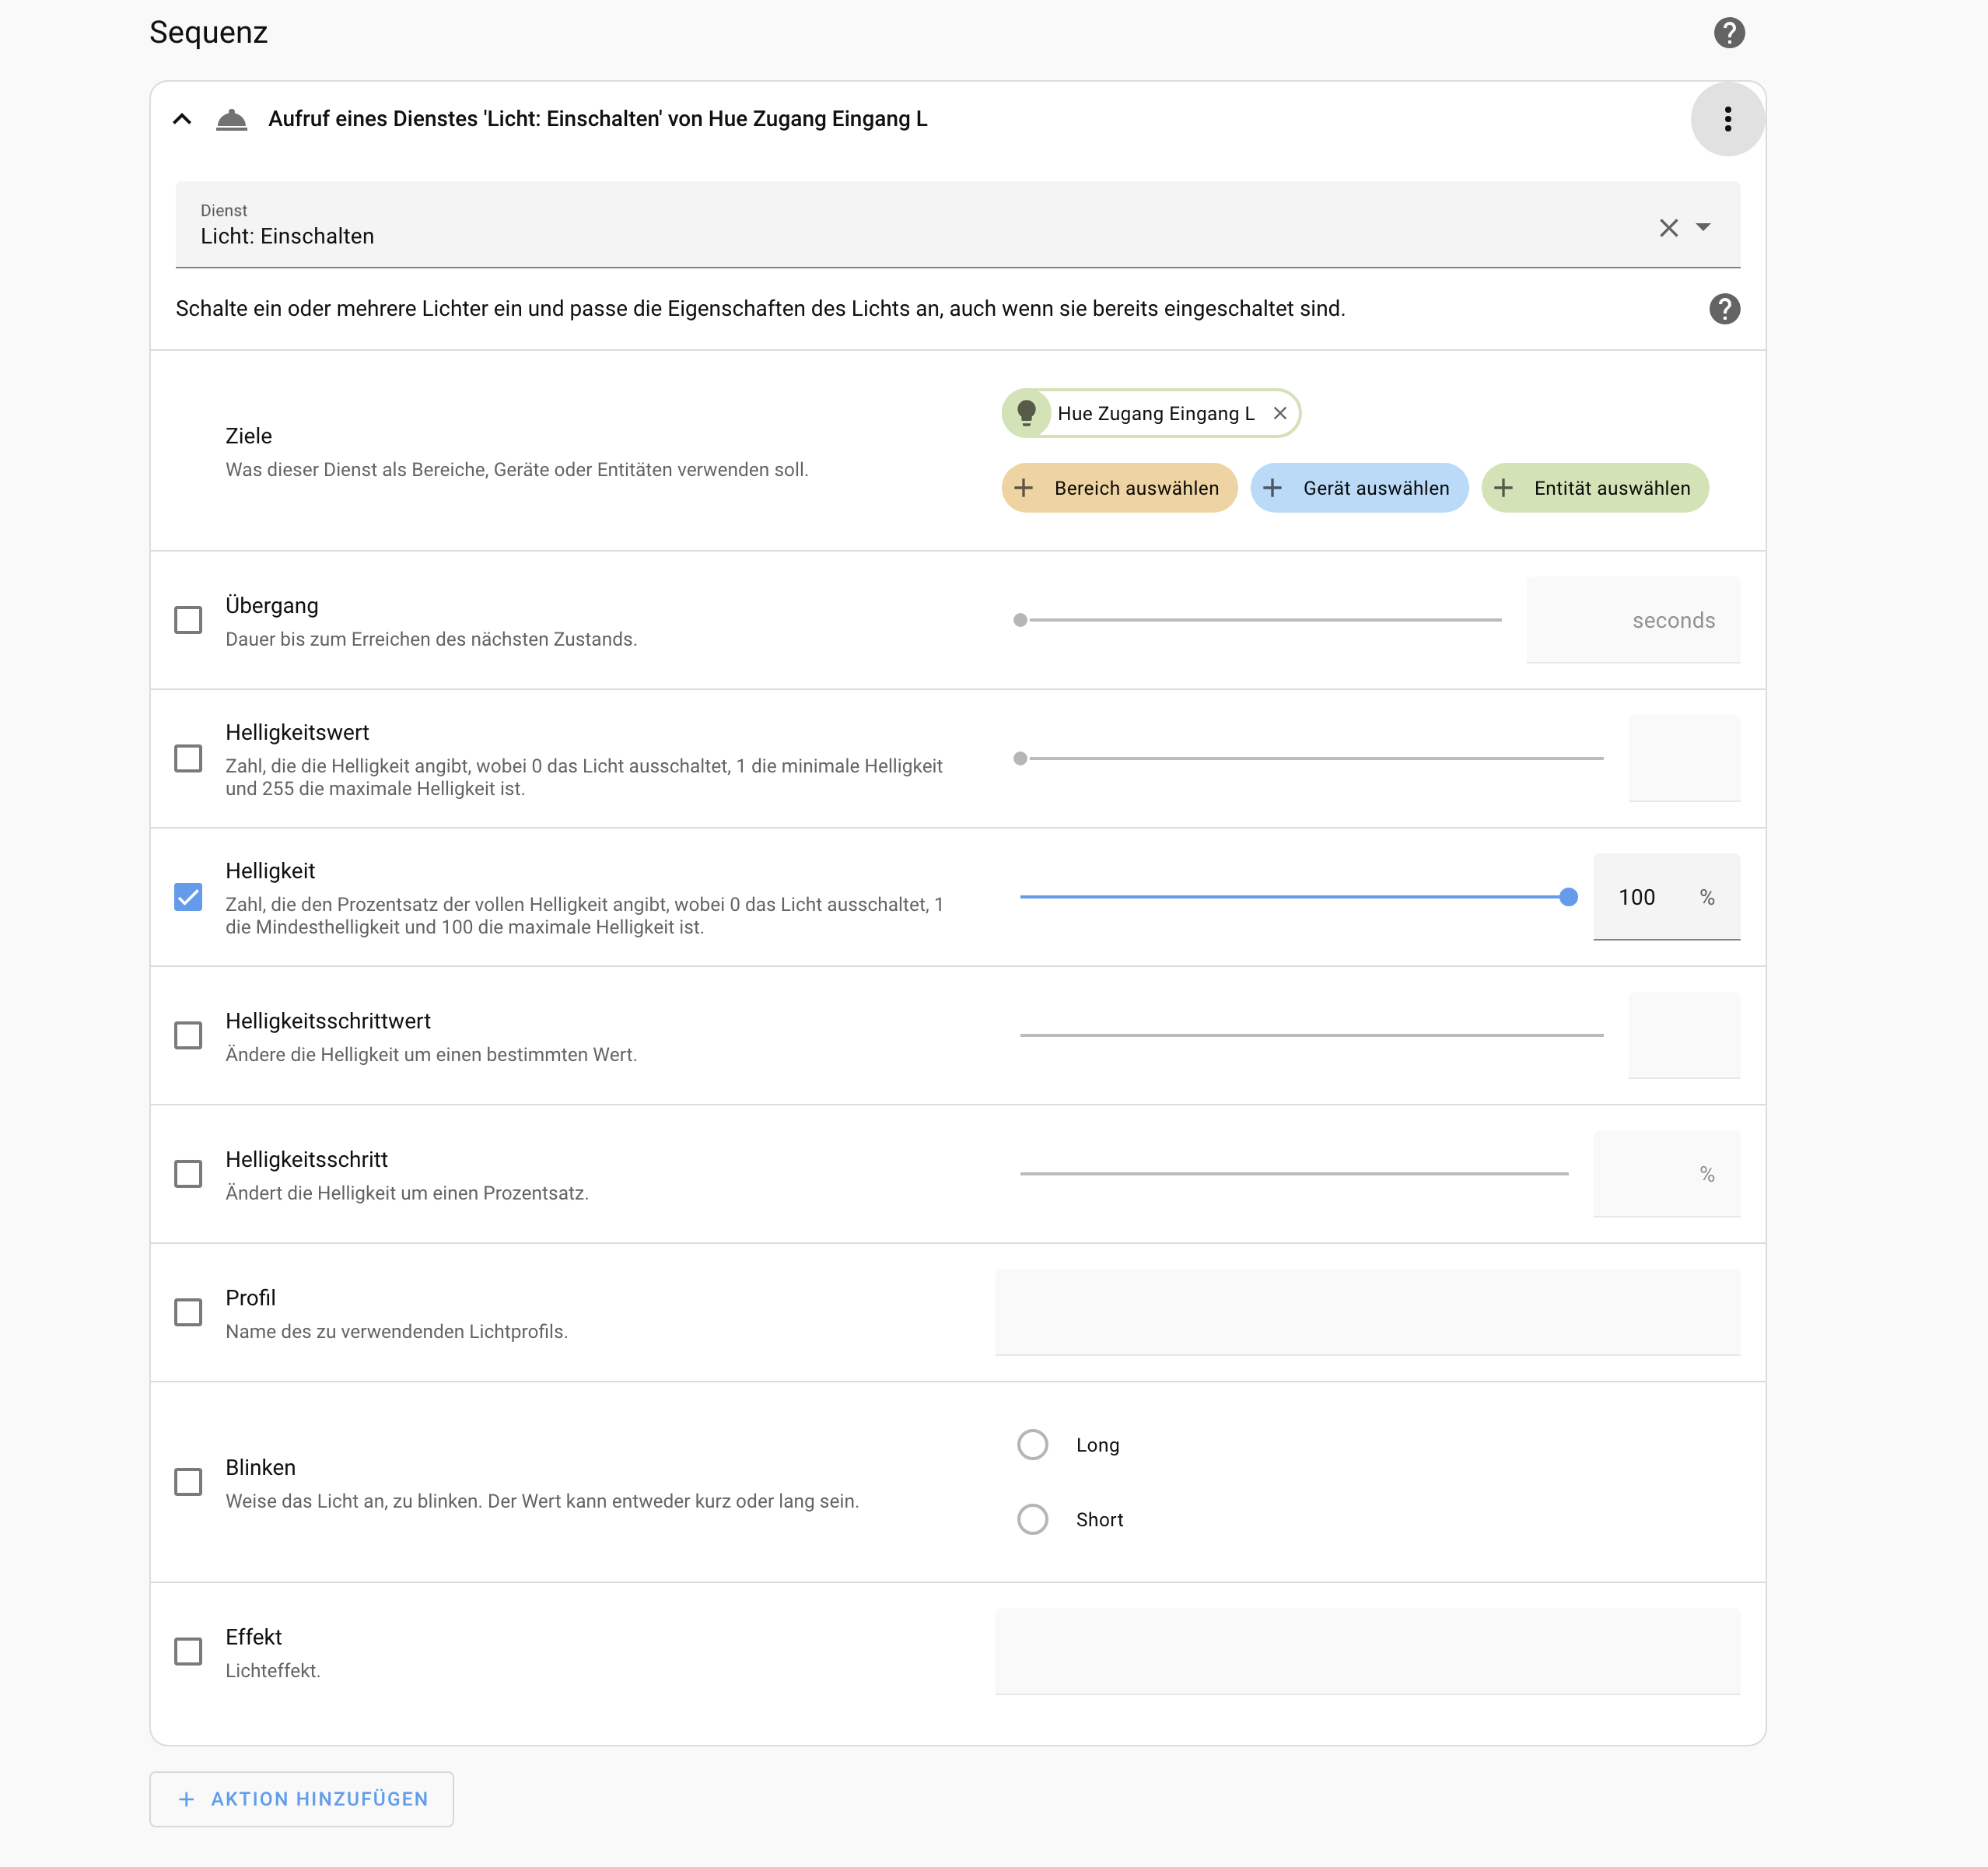Enable the Übergang checkbox
Viewport: 1988px width, 1867px height.
[188, 620]
